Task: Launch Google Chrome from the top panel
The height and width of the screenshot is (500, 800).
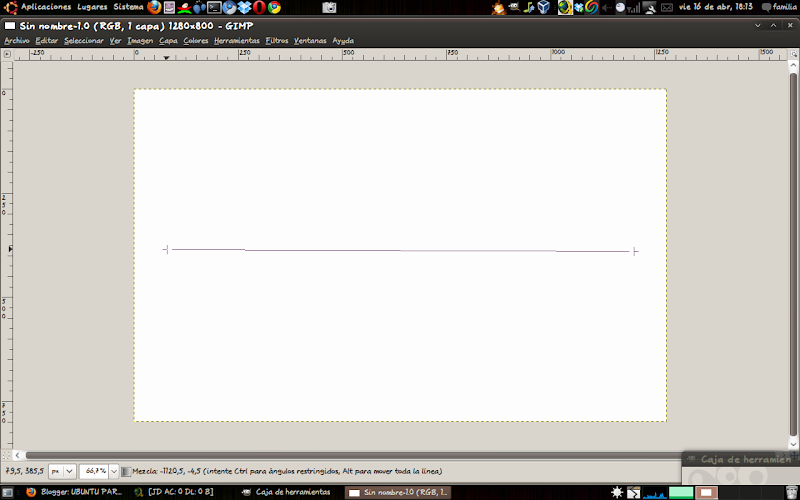Action: 274,7
